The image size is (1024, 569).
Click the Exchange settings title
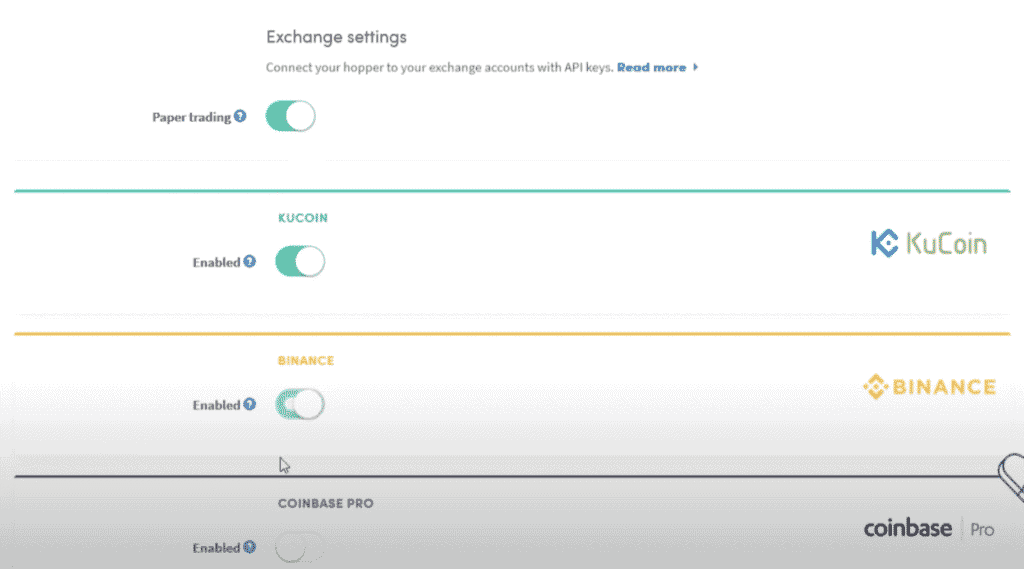(336, 37)
